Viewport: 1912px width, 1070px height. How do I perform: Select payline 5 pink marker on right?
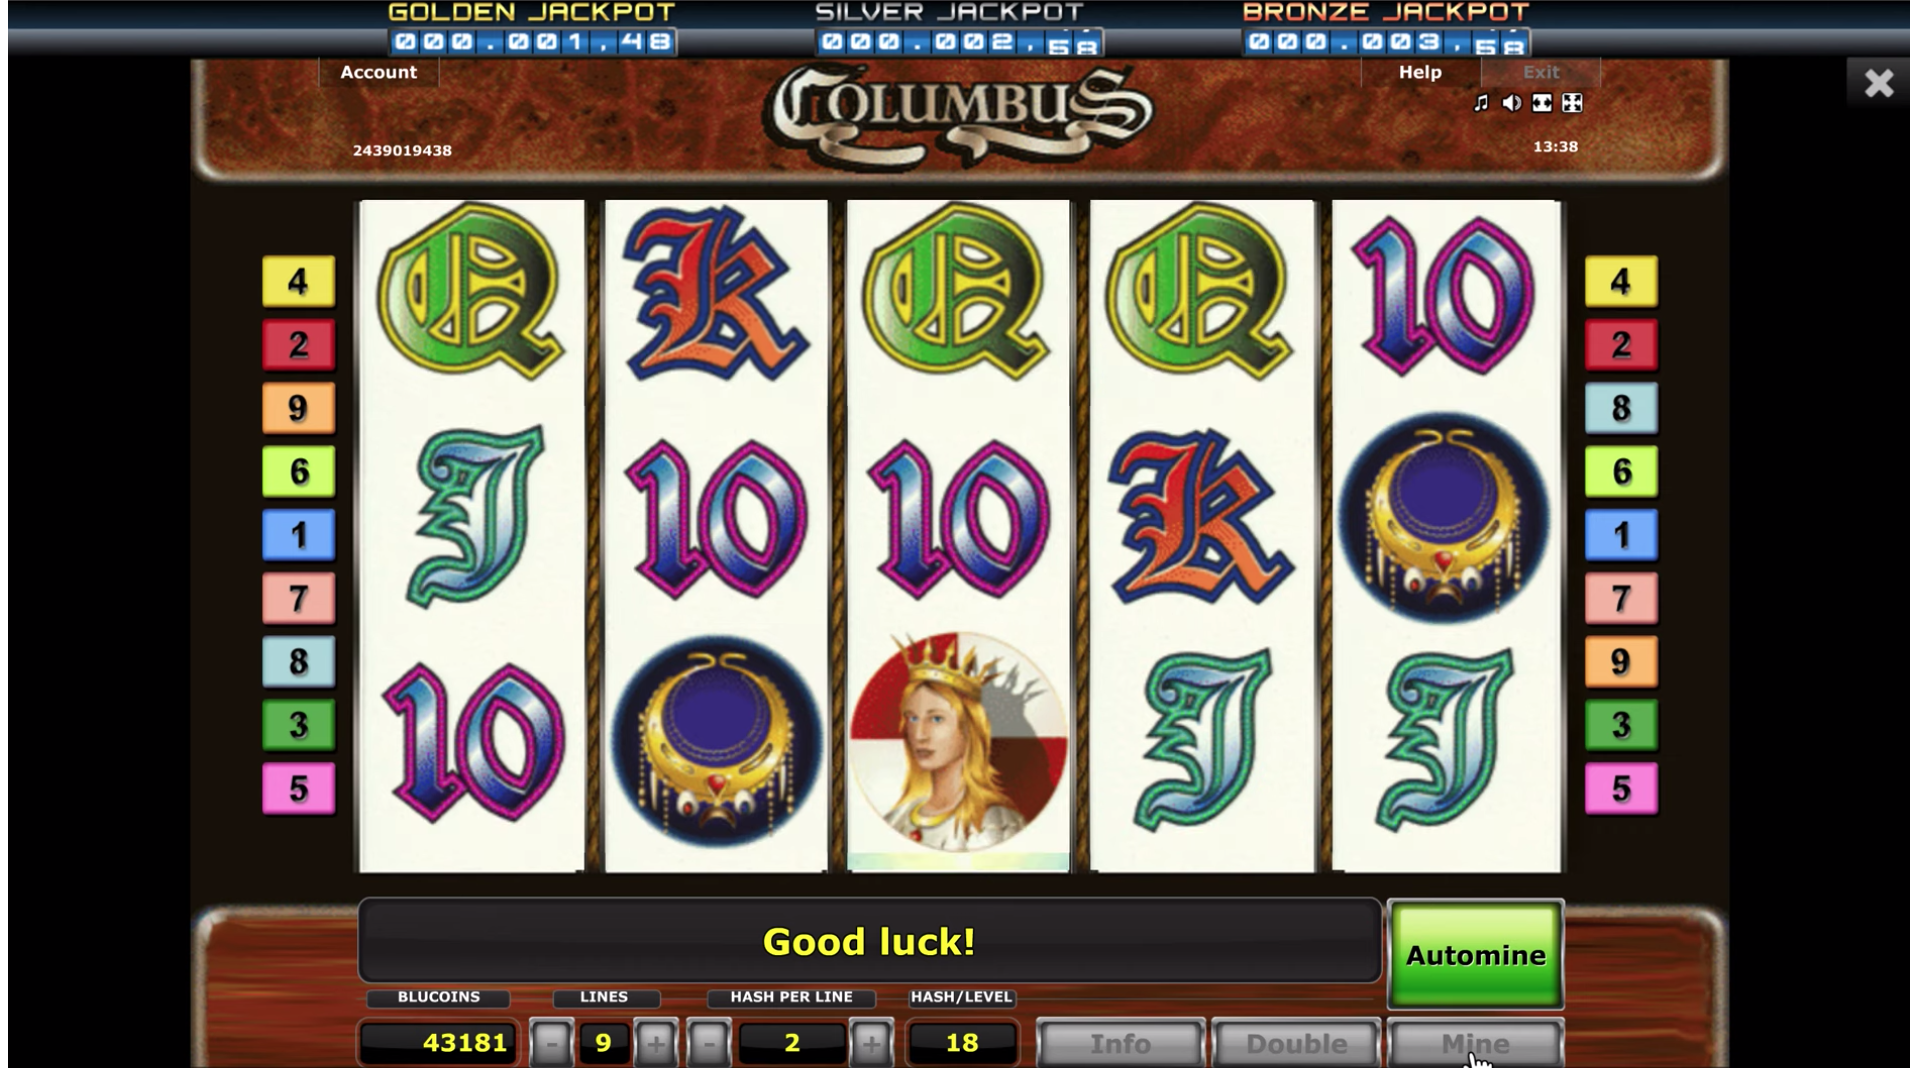[x=1621, y=788]
